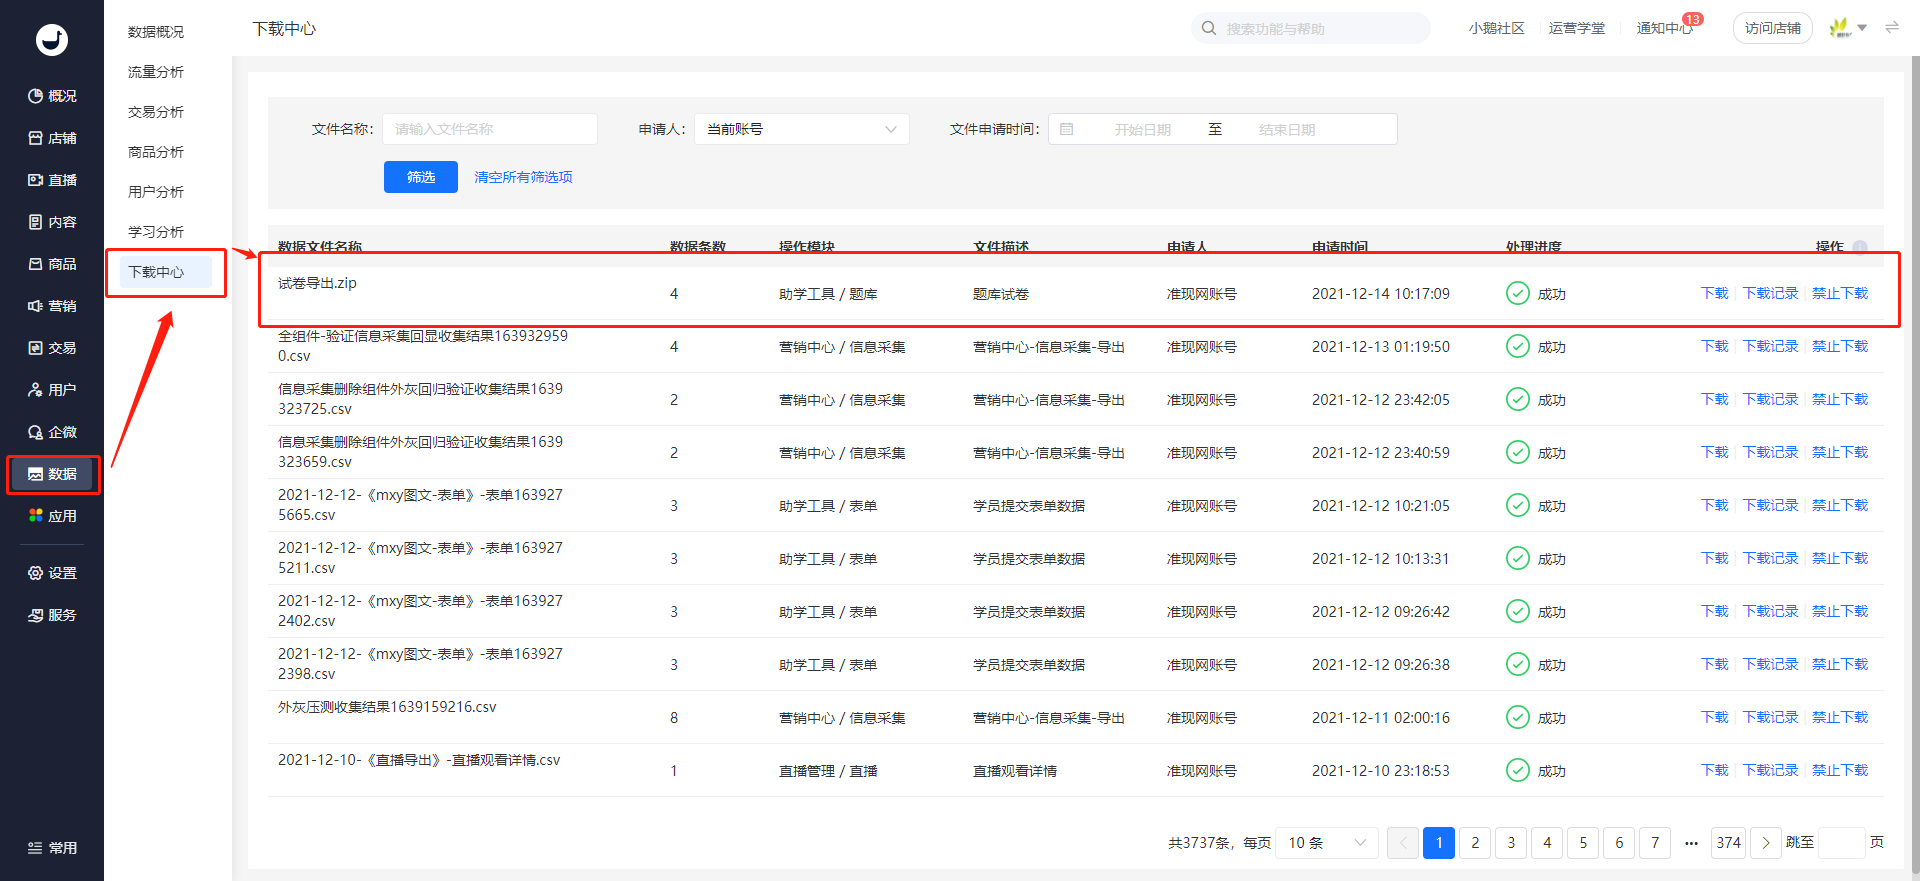Click 禁止下载 for 直播观看详情.csv row
The image size is (1920, 881).
click(x=1840, y=770)
